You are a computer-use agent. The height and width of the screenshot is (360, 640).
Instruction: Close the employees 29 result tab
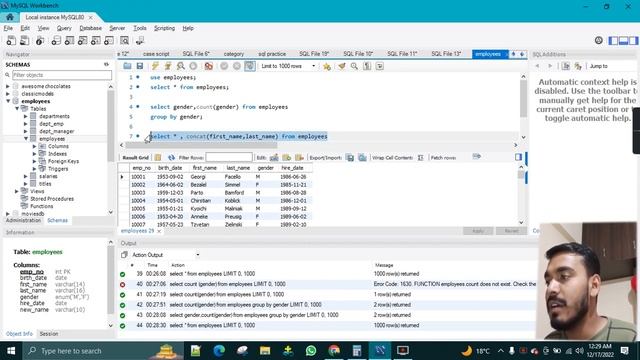tap(159, 231)
